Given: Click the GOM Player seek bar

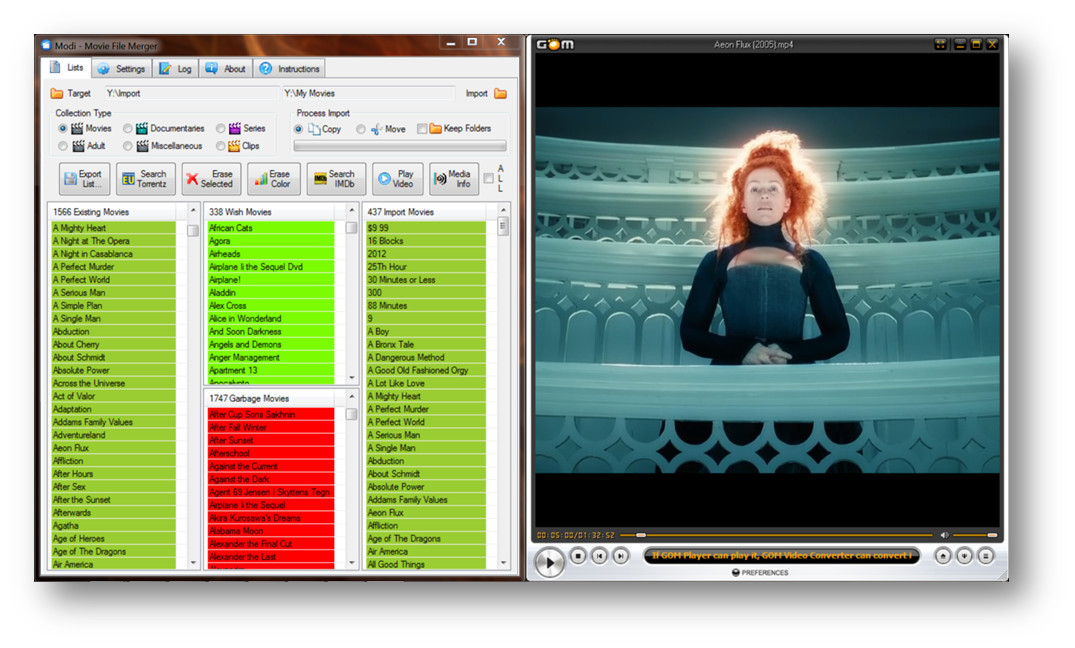Looking at the screenshot, I should coord(777,535).
